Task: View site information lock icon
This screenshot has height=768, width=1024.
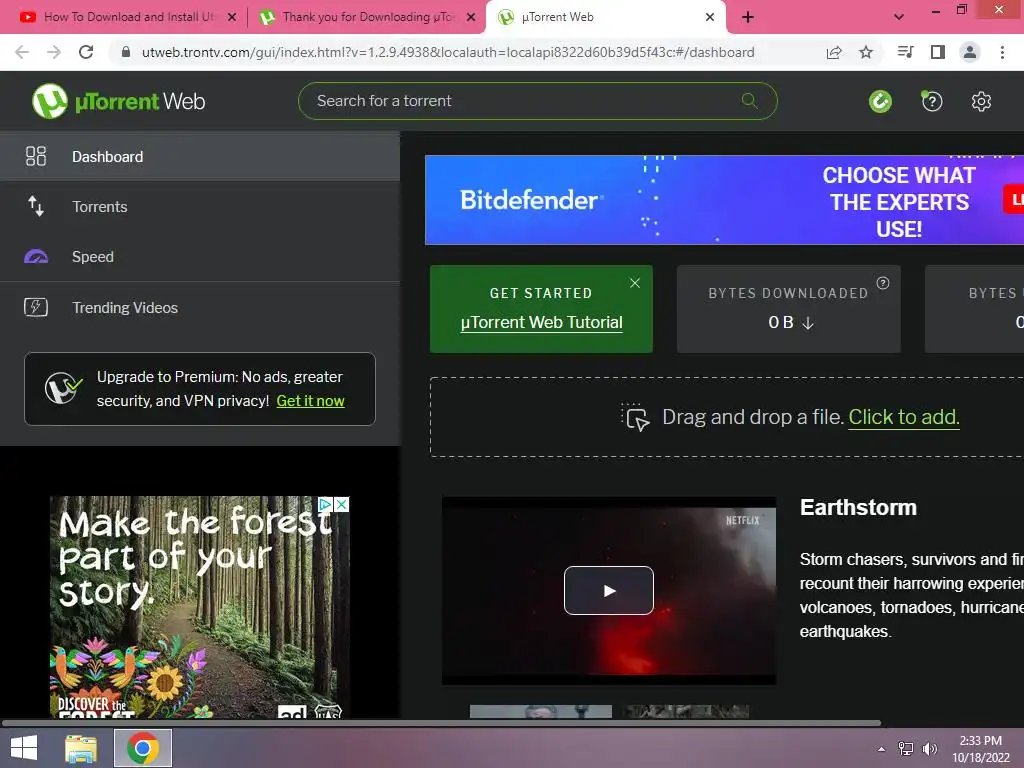Action: click(126, 52)
